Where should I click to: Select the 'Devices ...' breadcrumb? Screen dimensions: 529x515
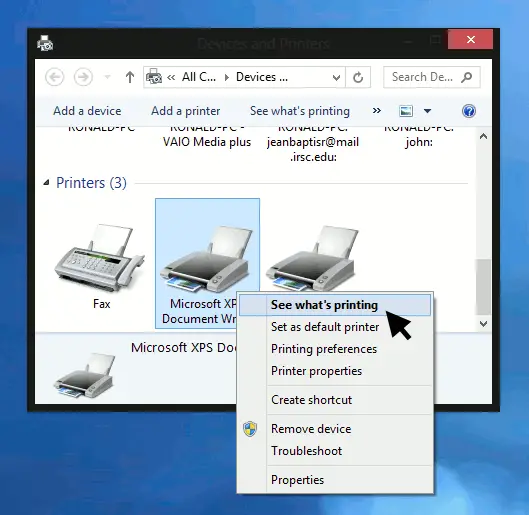coord(262,77)
